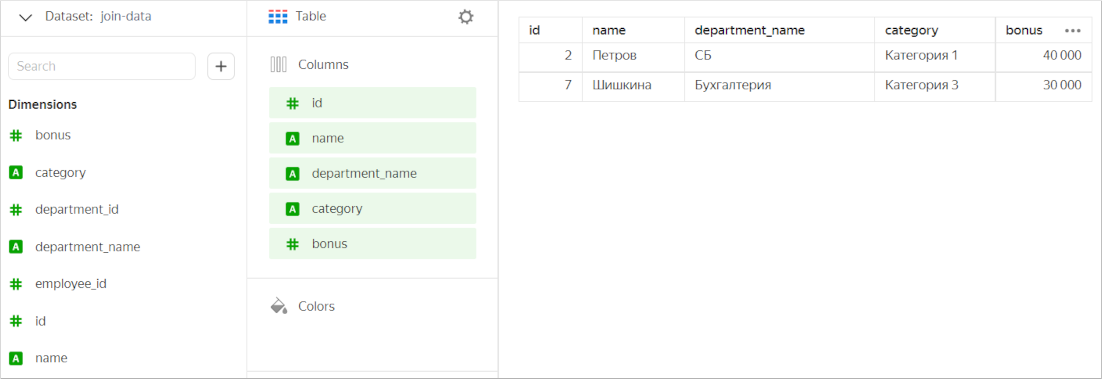Screen dimensions: 1102x379
Task: Open the bonus column three-dots menu
Action: pos(1072,31)
